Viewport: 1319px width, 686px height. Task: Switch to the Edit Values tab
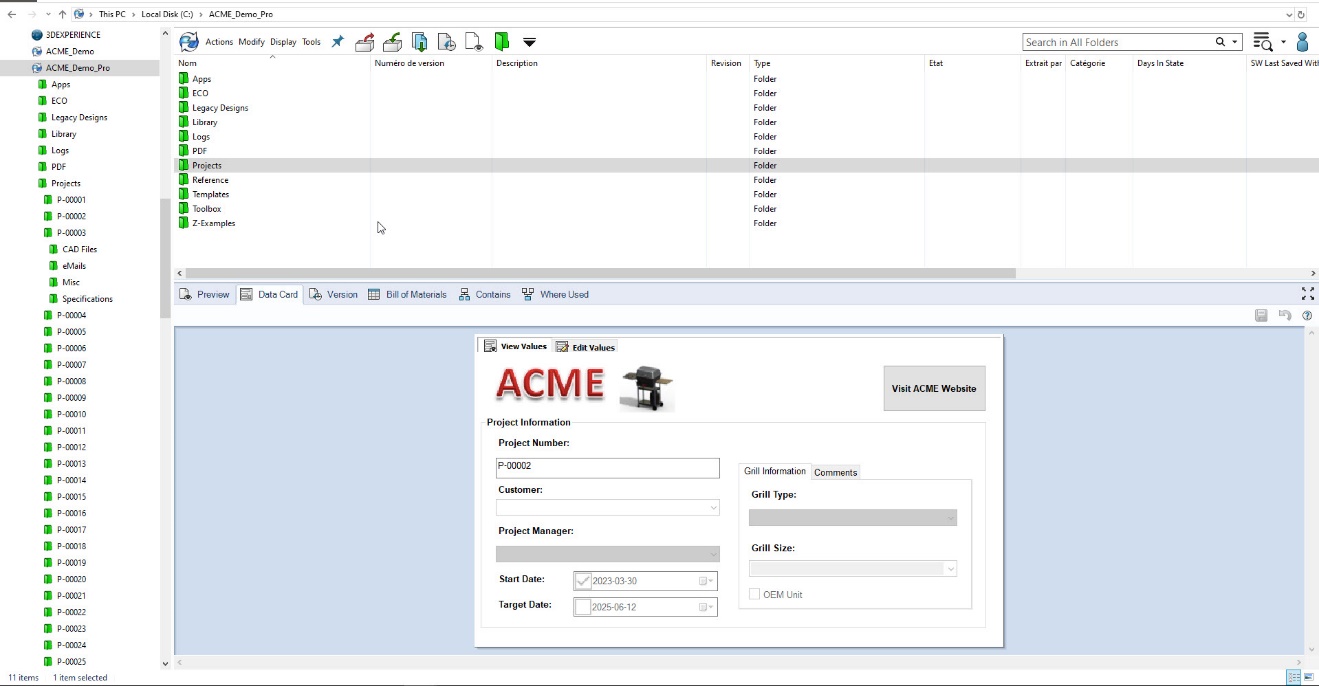pyautogui.click(x=586, y=347)
